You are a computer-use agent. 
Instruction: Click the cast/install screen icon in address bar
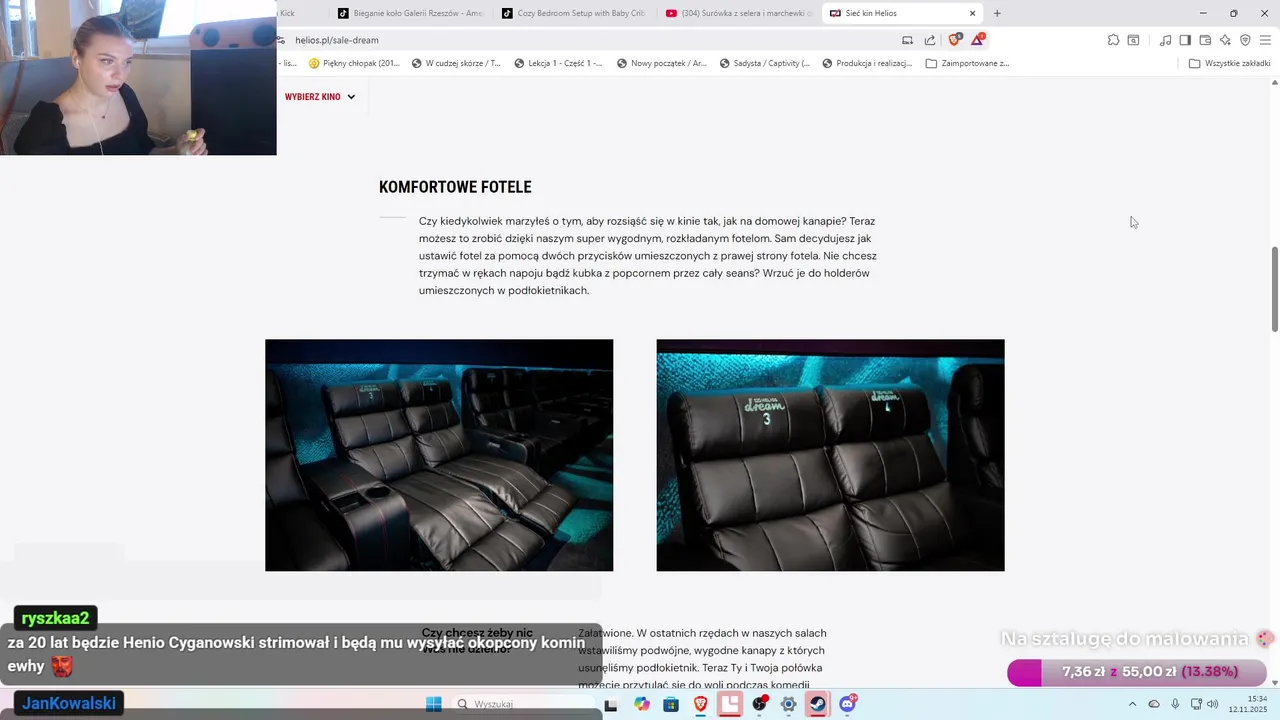[908, 40]
